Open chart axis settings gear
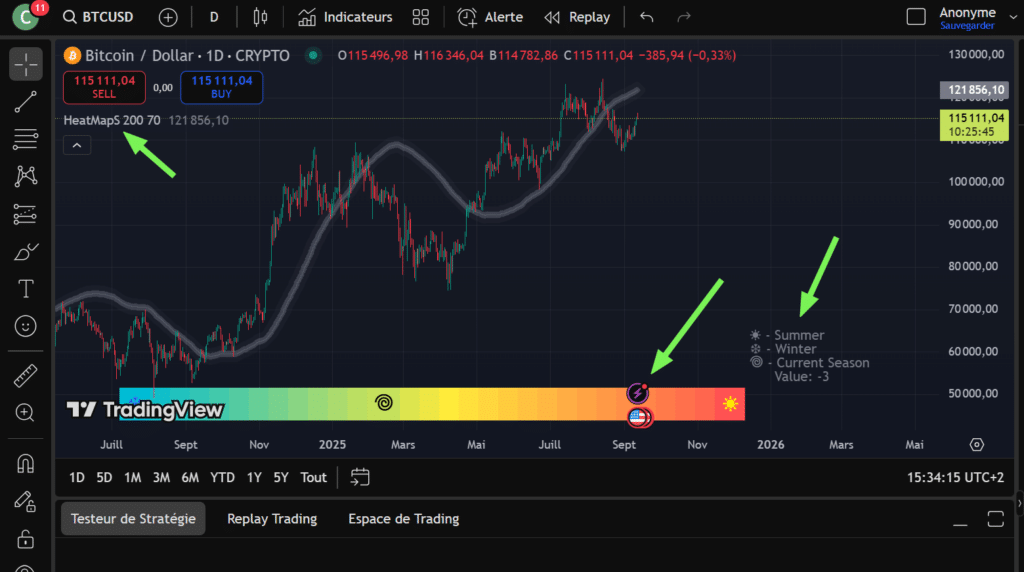Image resolution: width=1024 pixels, height=572 pixels. click(x=977, y=445)
